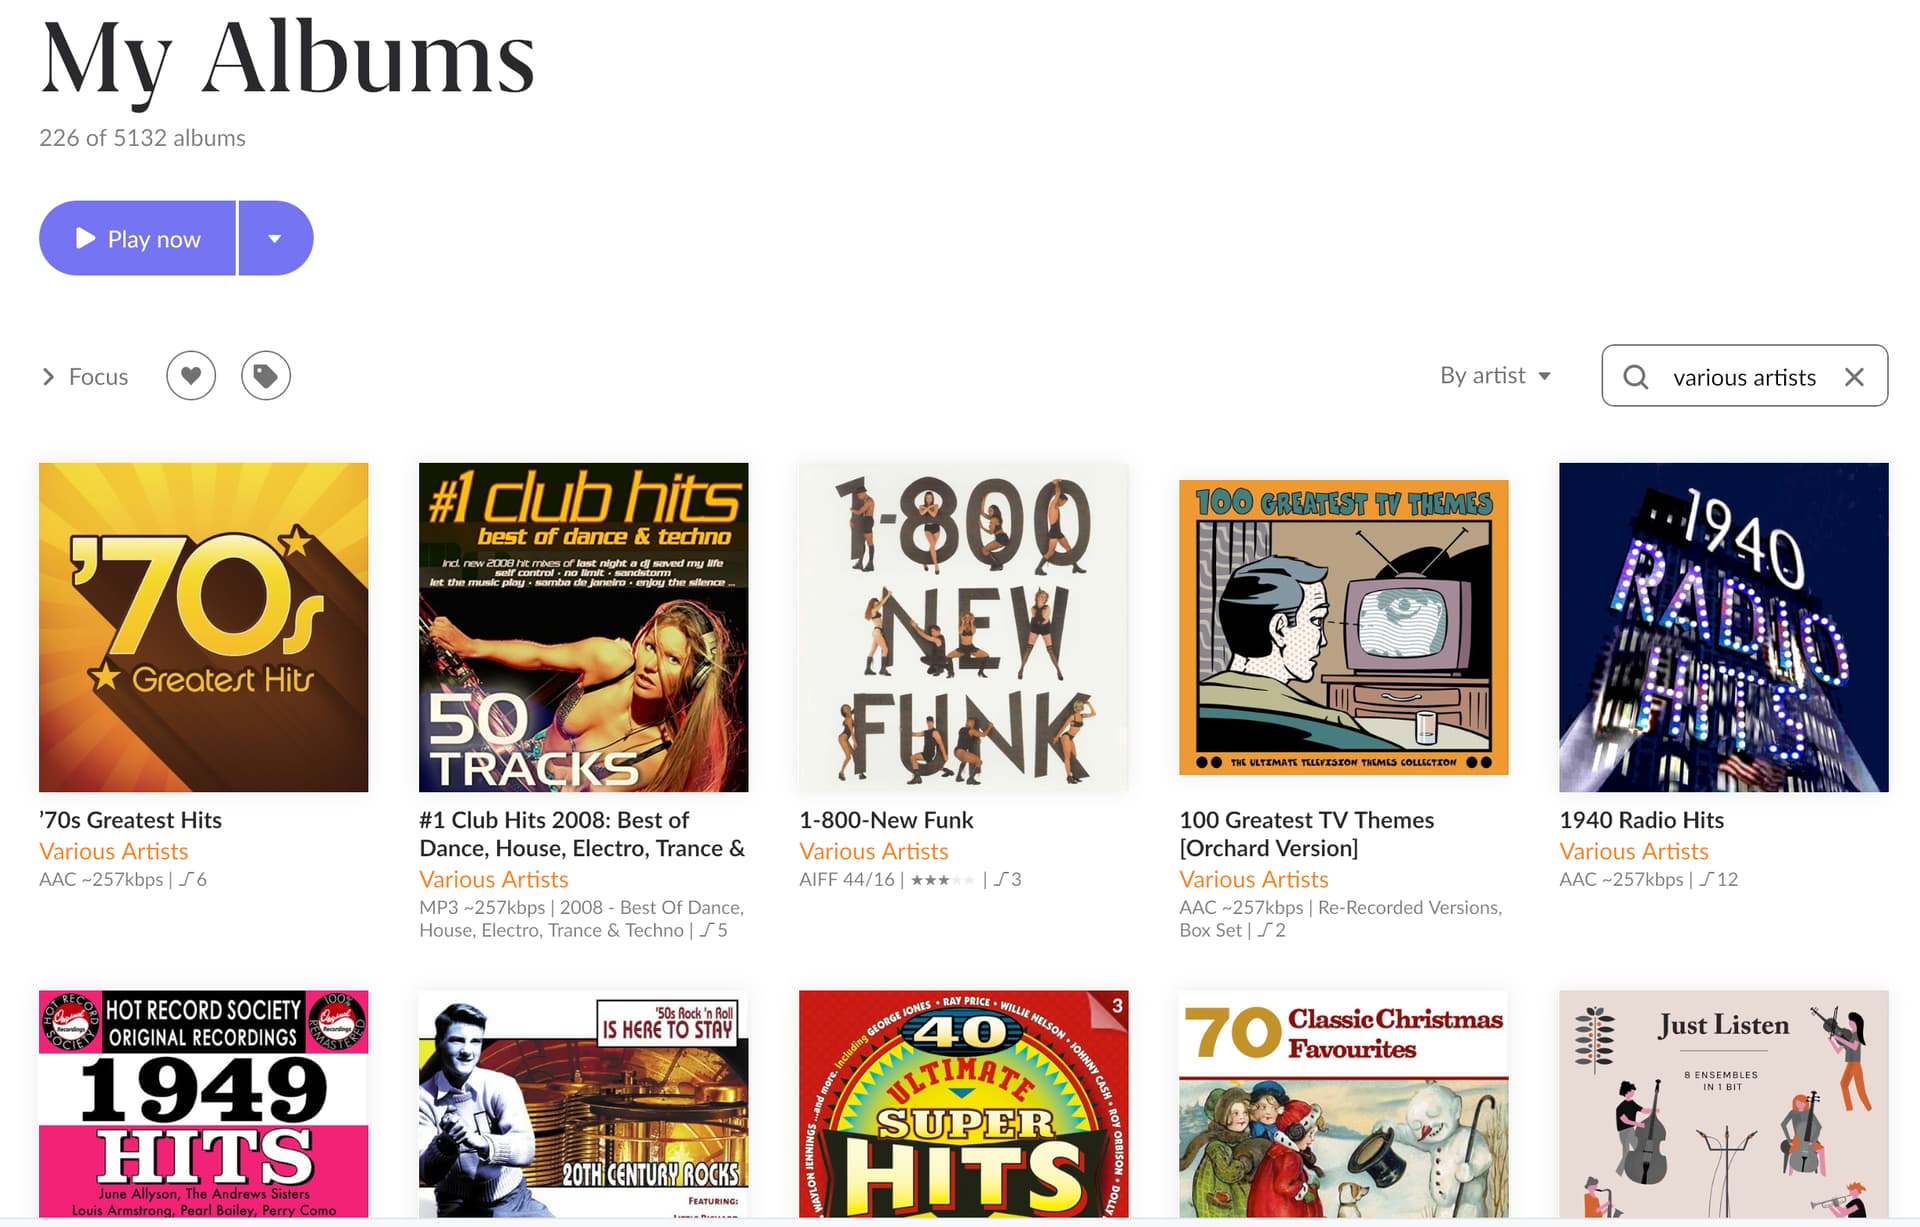Clear the various artists search text
Image resolution: width=1920 pixels, height=1227 pixels.
pos(1854,377)
